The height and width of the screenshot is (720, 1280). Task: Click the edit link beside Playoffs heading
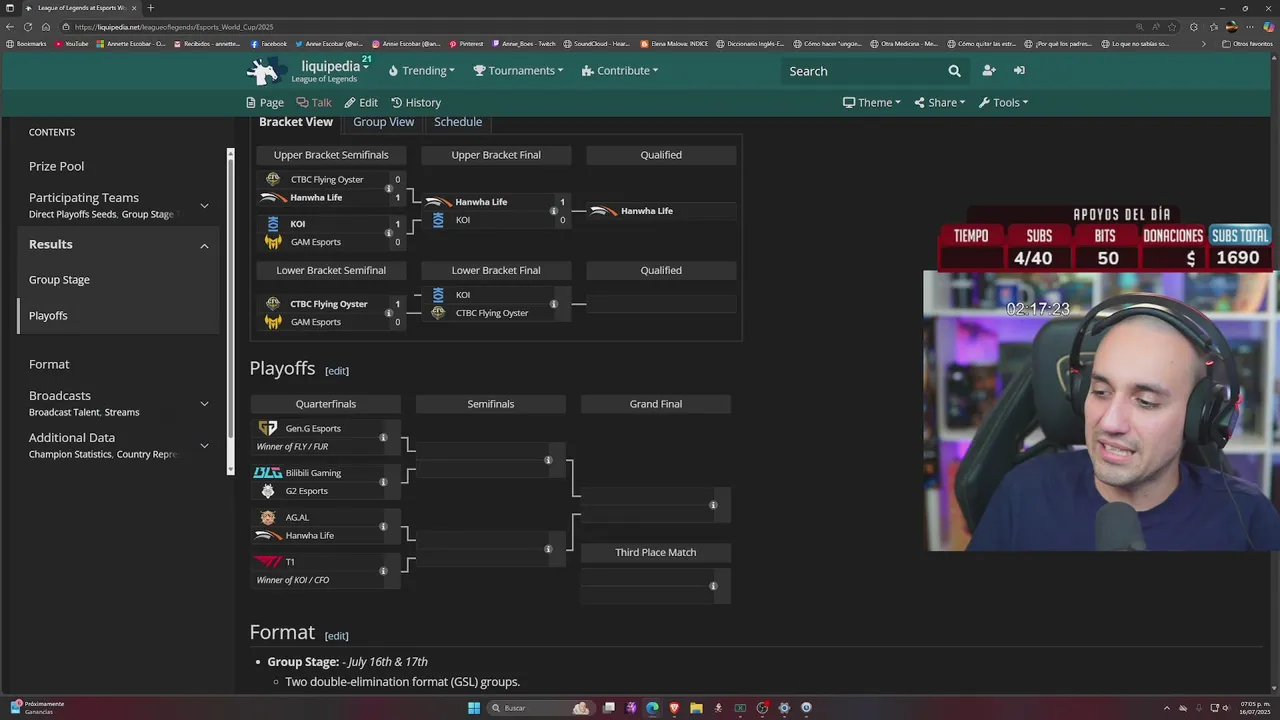tap(337, 371)
